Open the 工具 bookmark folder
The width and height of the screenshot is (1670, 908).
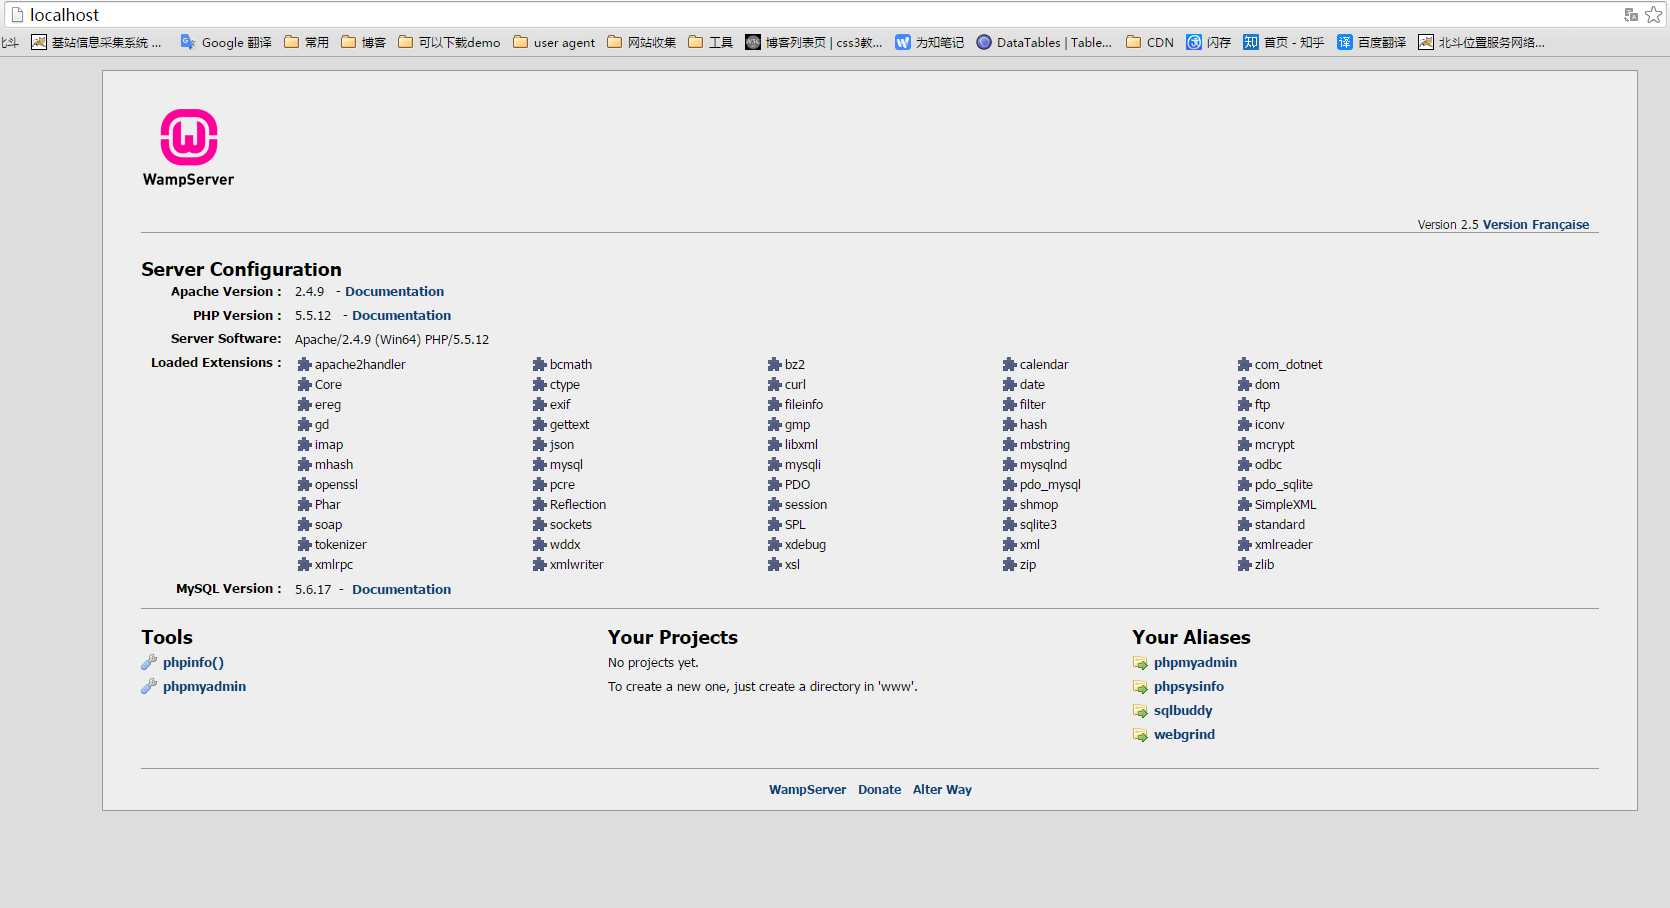[x=711, y=42]
